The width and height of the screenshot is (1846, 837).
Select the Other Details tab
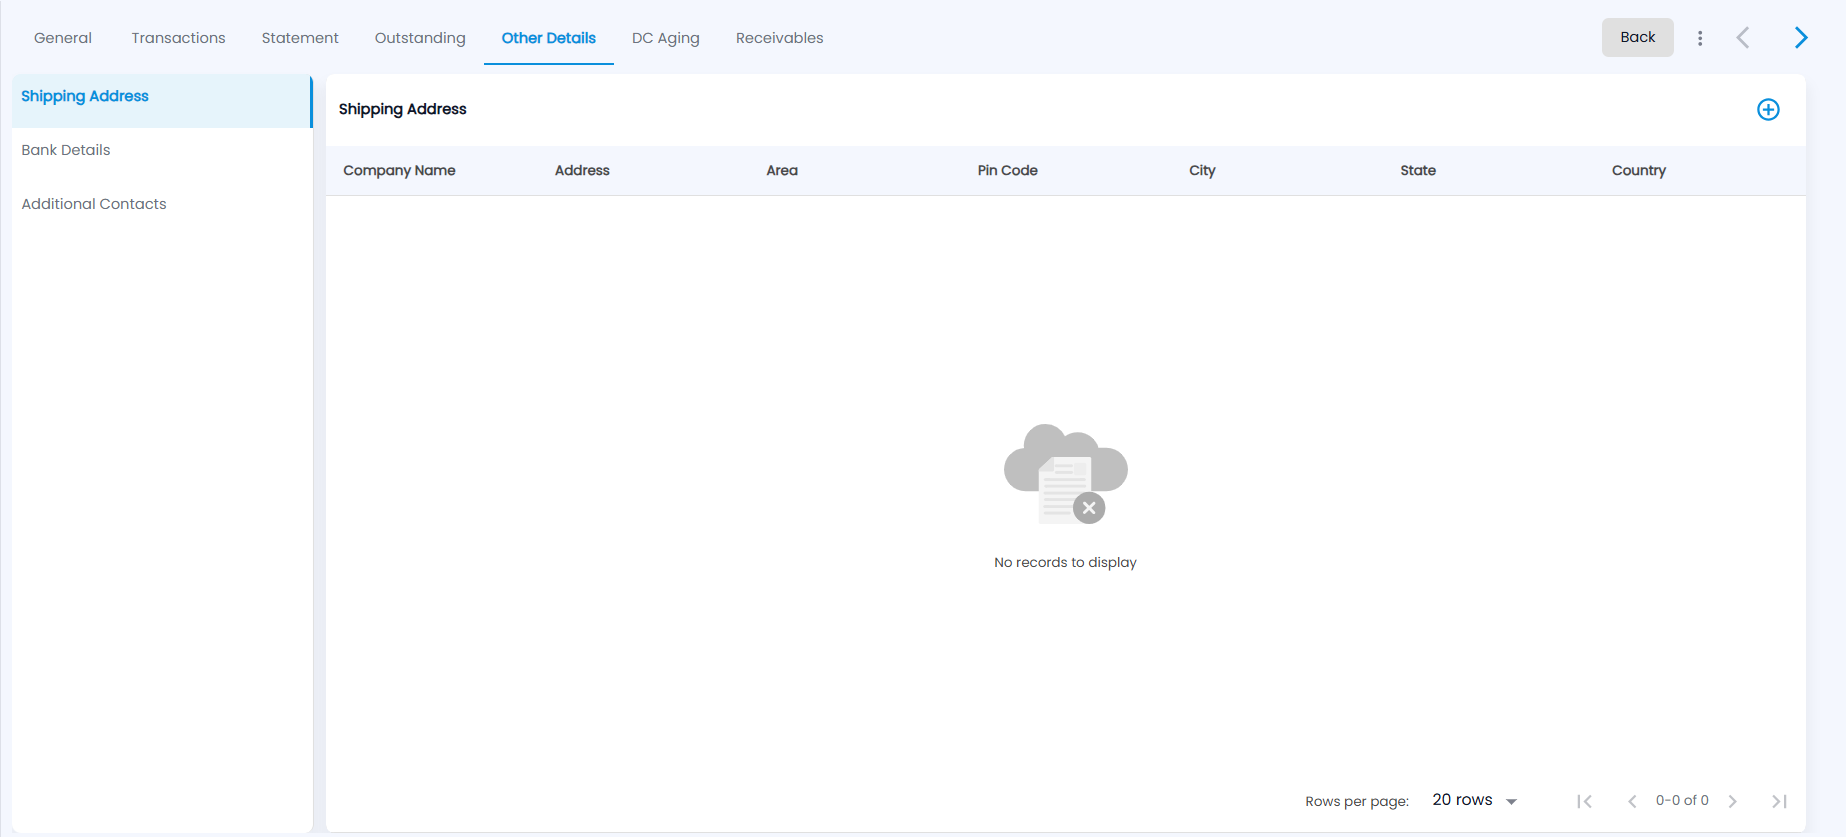pyautogui.click(x=549, y=38)
